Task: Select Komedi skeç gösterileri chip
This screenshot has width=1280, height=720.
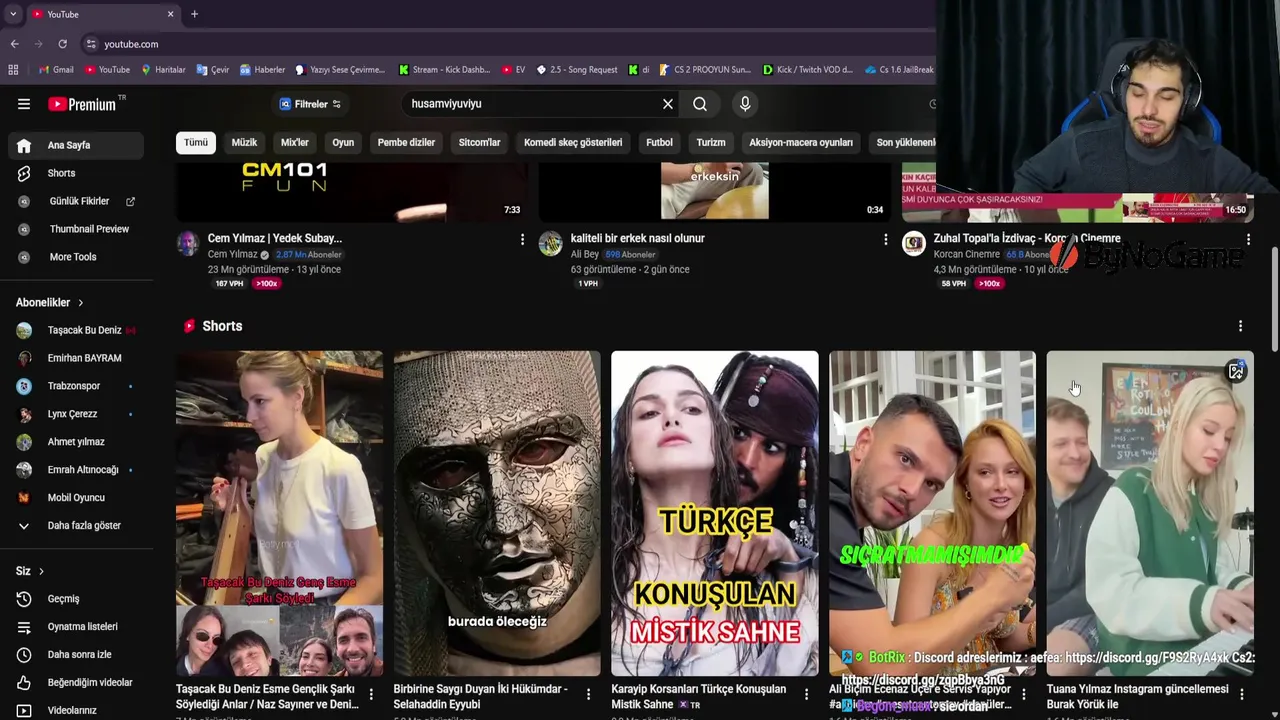Action: 573,142
